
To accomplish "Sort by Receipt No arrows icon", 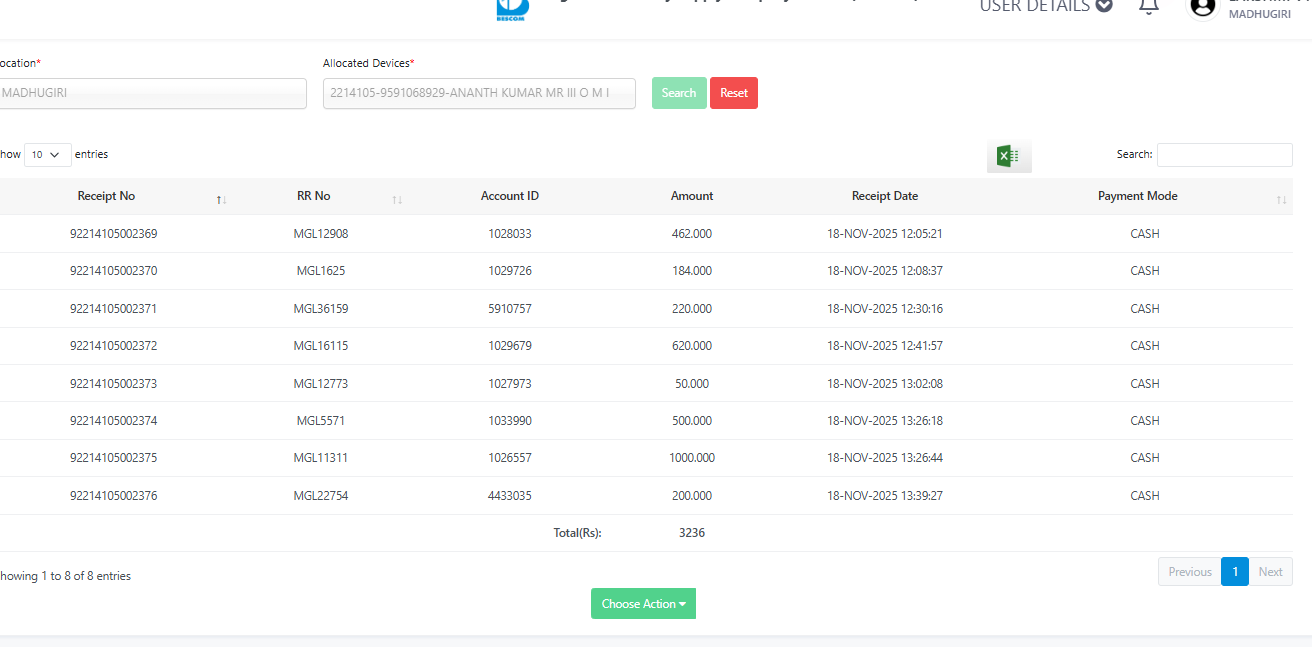I will 222,200.
